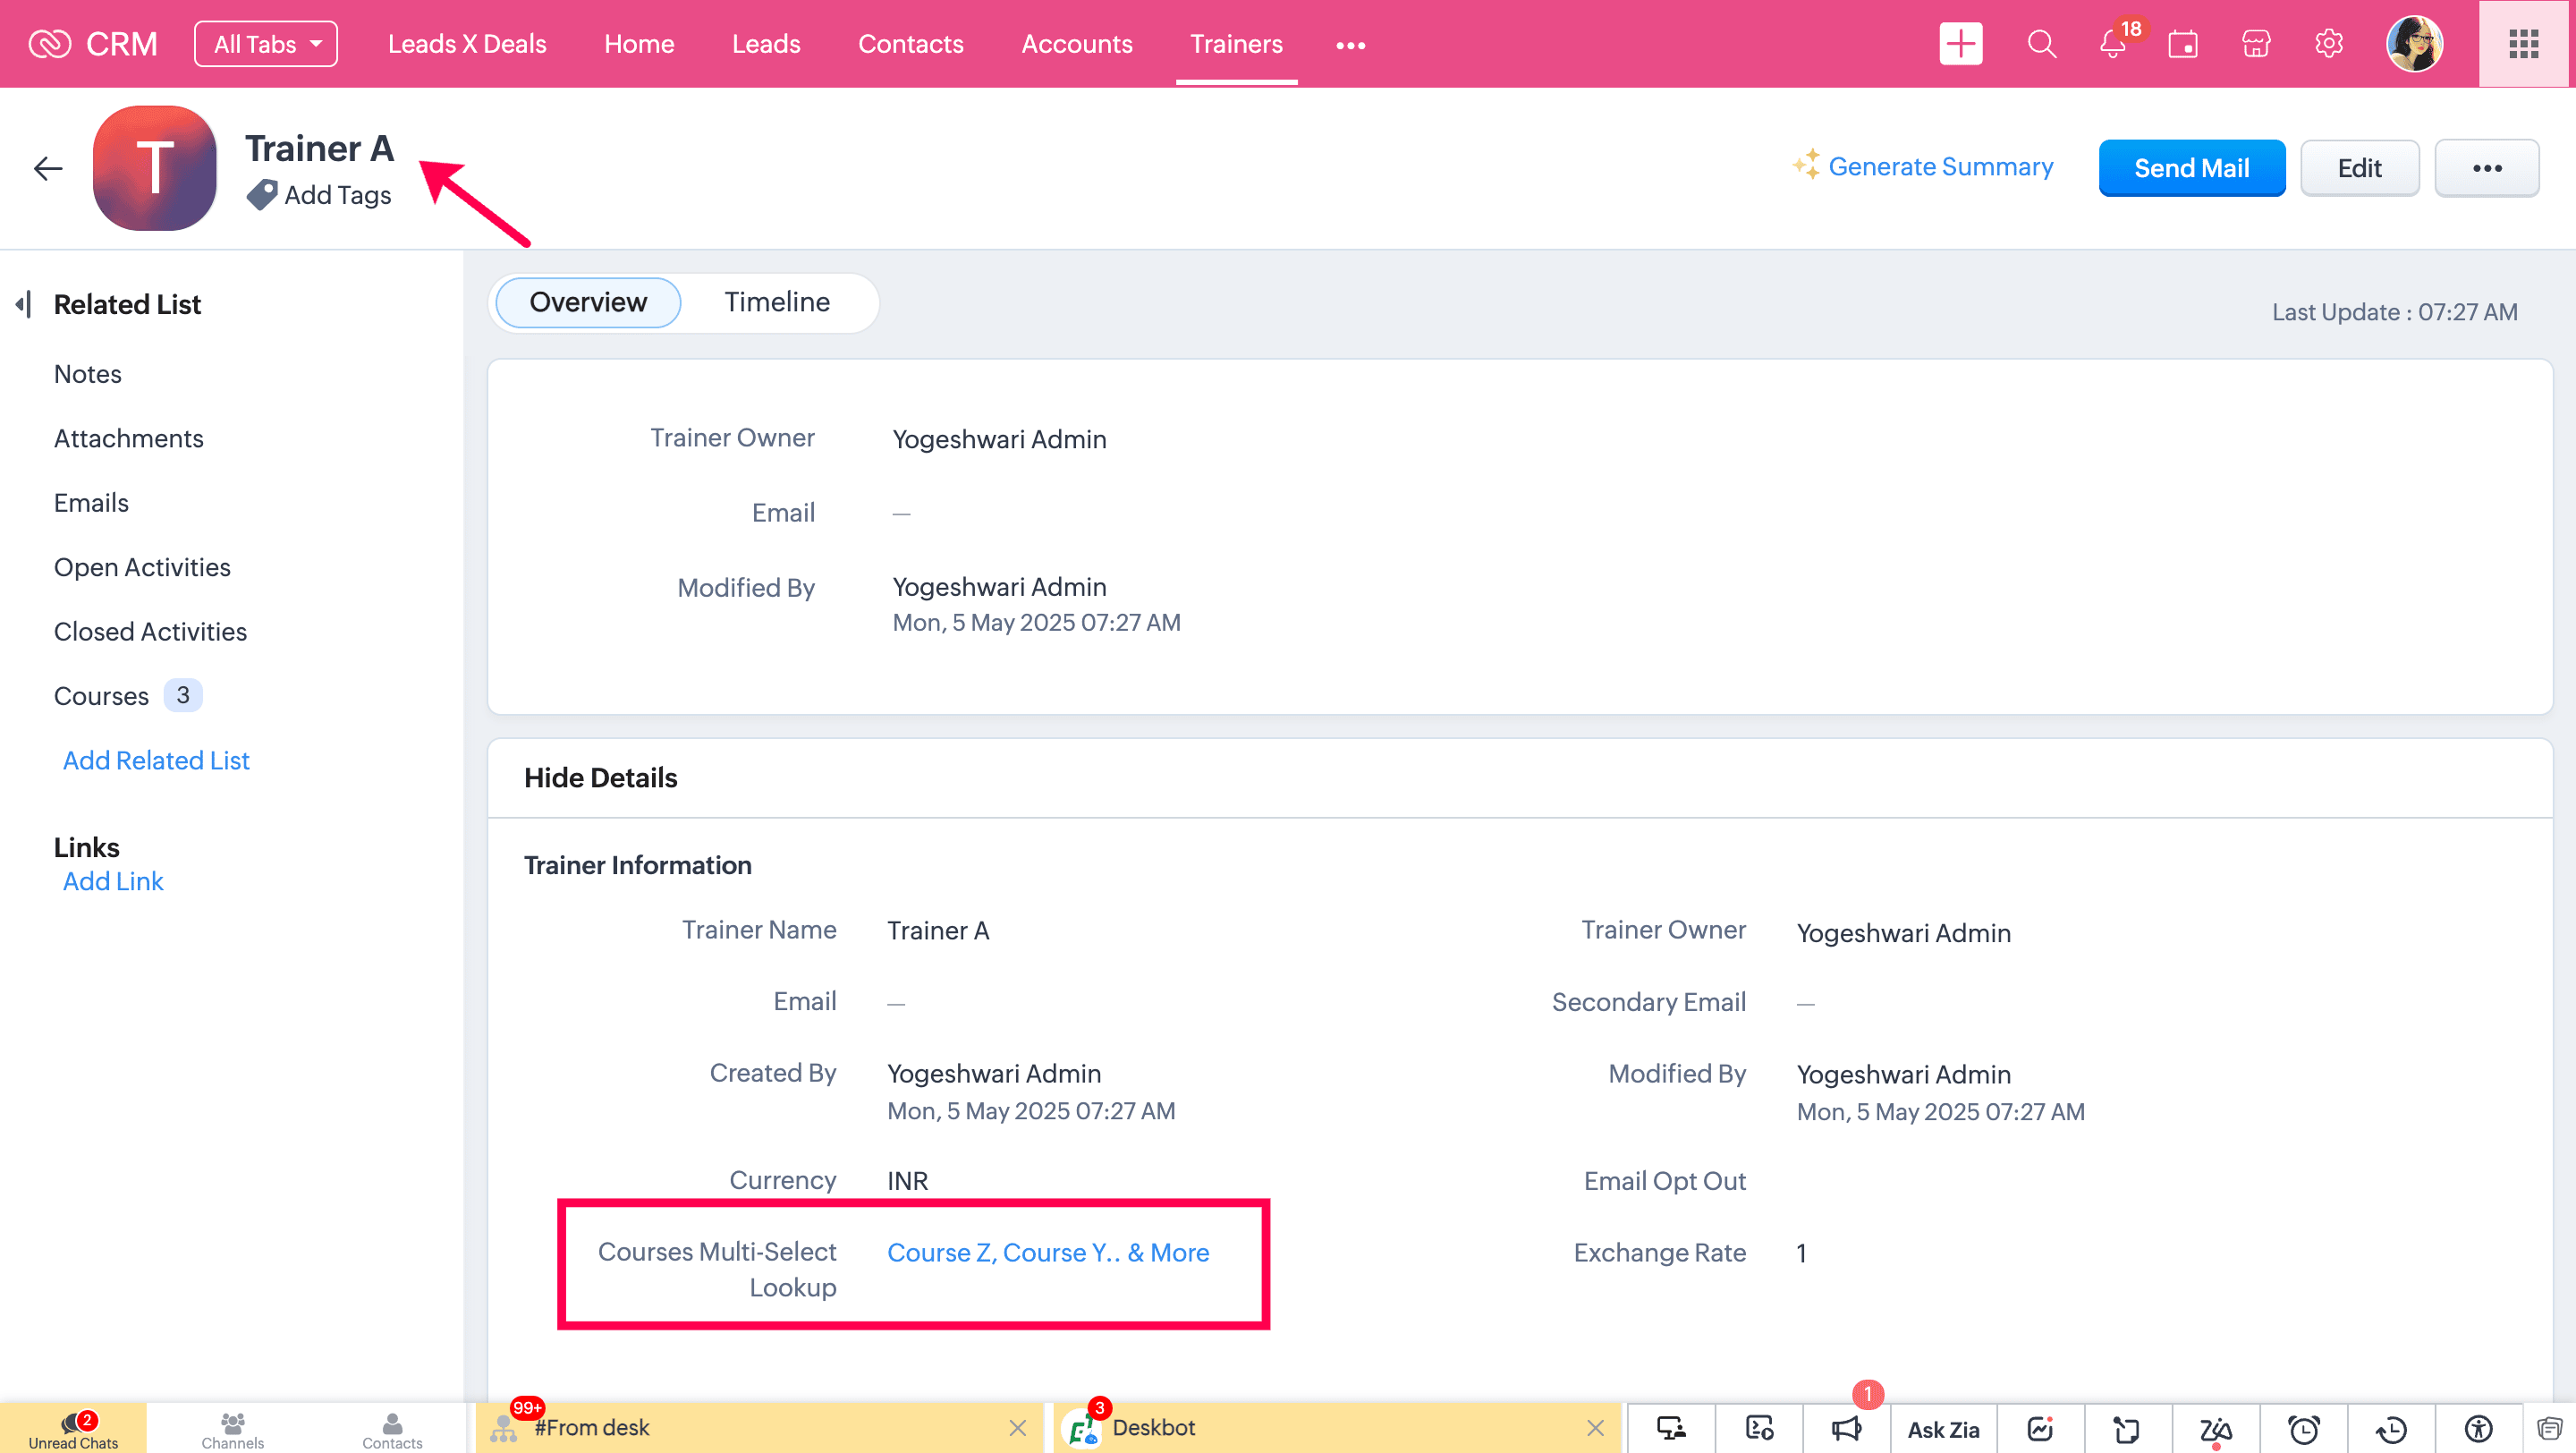Click the plus create-new icon

(x=1960, y=44)
